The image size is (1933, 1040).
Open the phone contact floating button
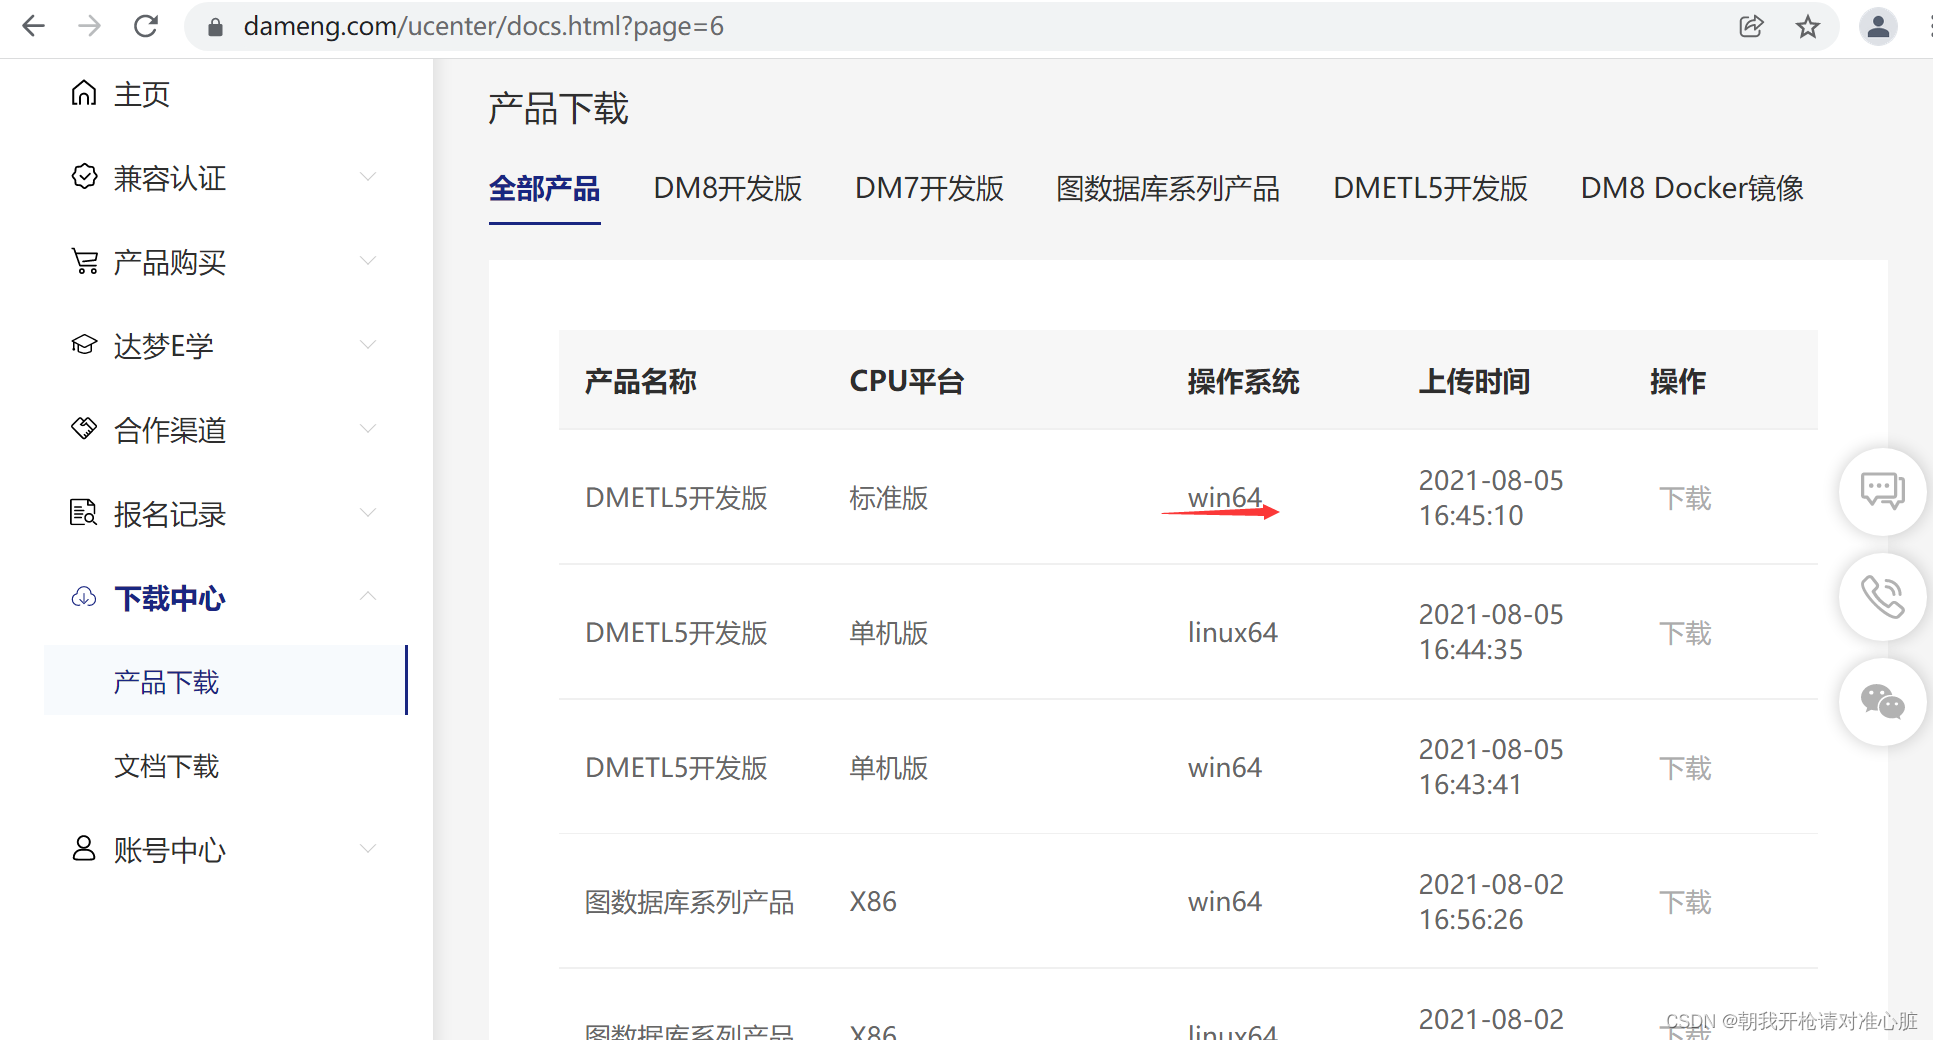(x=1882, y=597)
